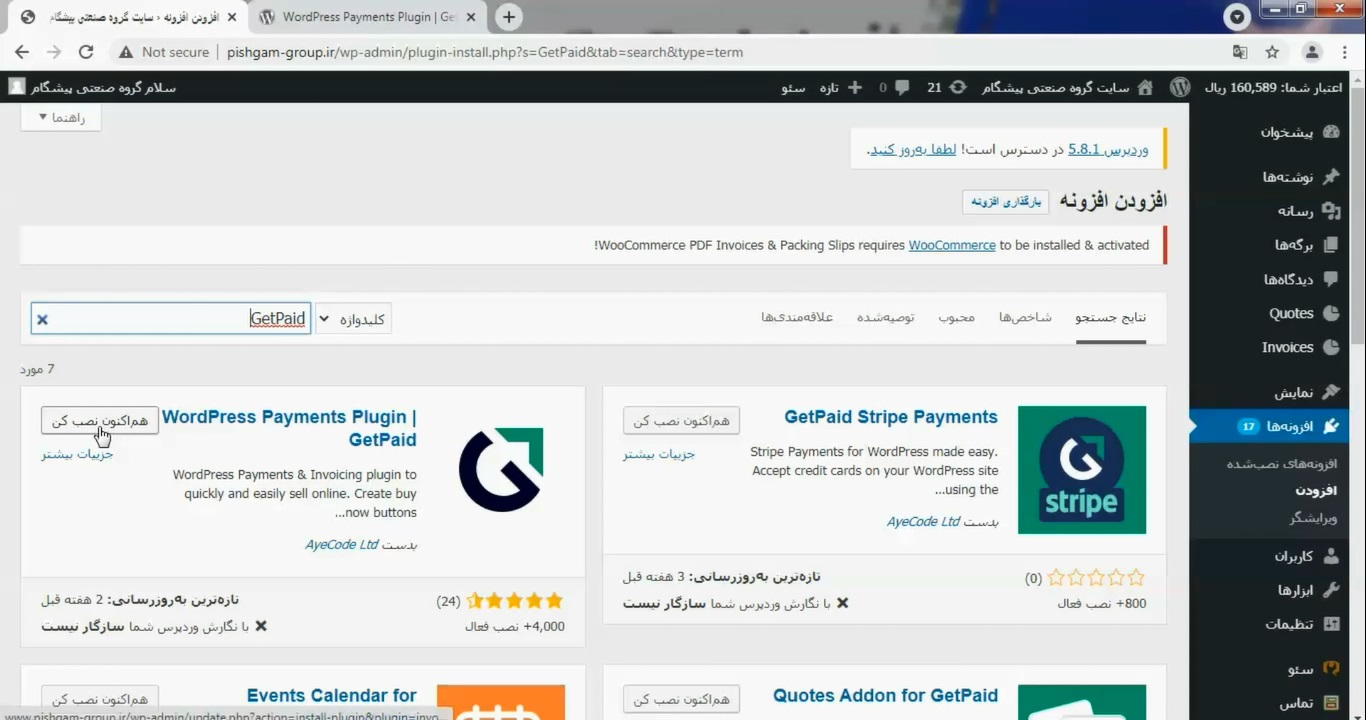Click the GetPaid Stripe plugin thumbnail

1082,470
